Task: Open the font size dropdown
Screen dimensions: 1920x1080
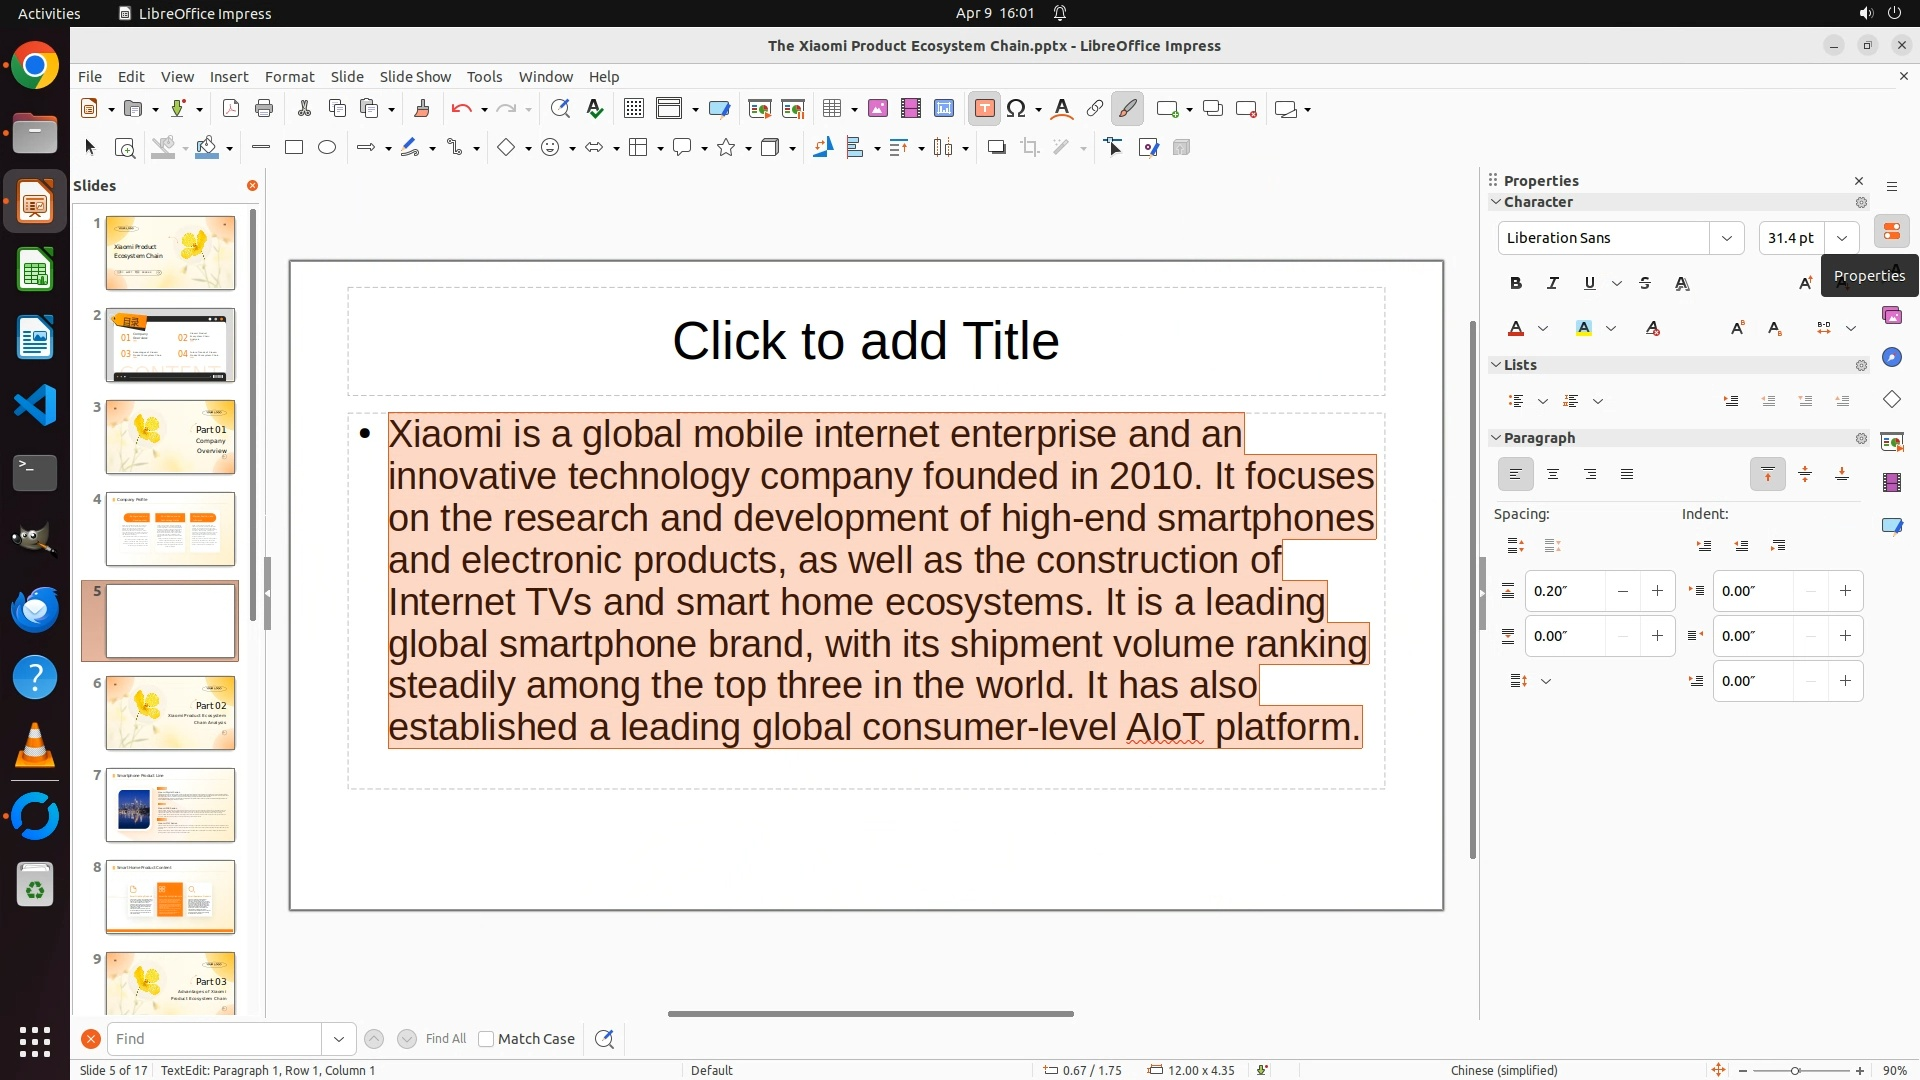Action: click(x=1842, y=238)
